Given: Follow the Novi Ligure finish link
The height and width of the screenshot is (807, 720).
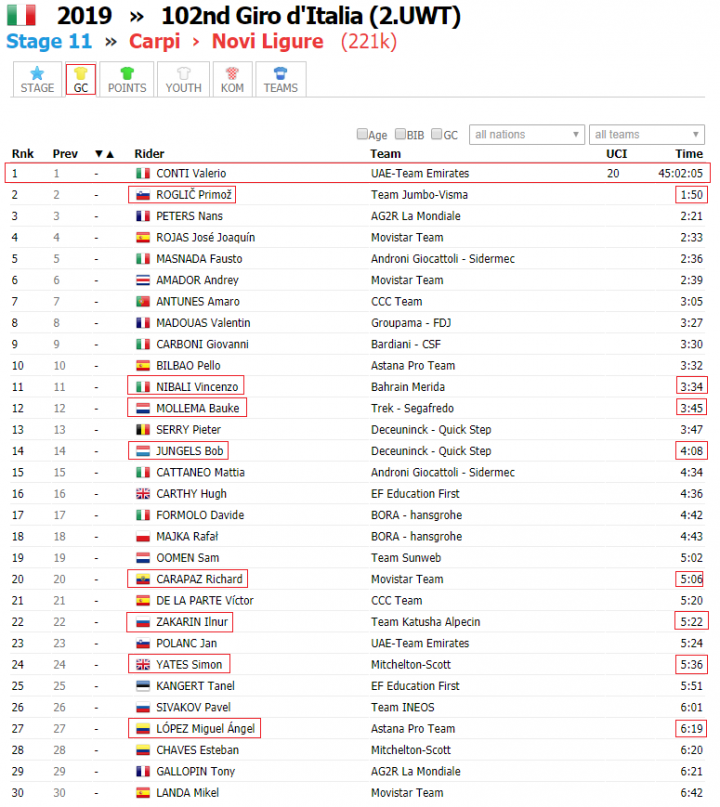Looking at the screenshot, I should click(x=268, y=41).
